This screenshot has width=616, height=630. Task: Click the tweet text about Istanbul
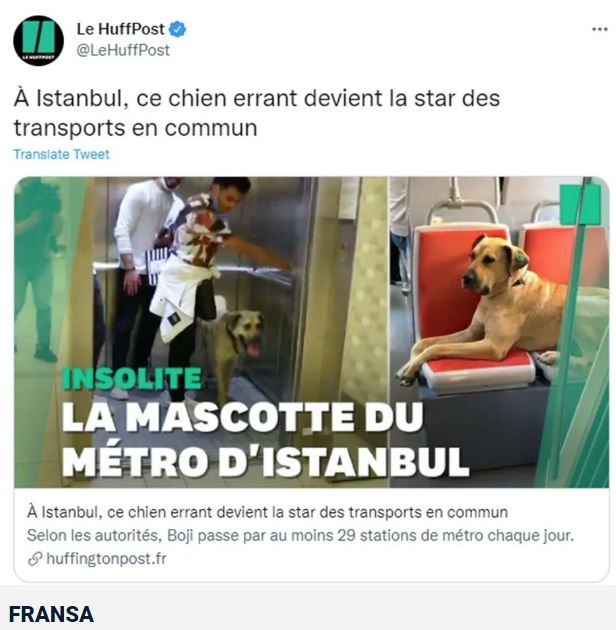coord(257,113)
